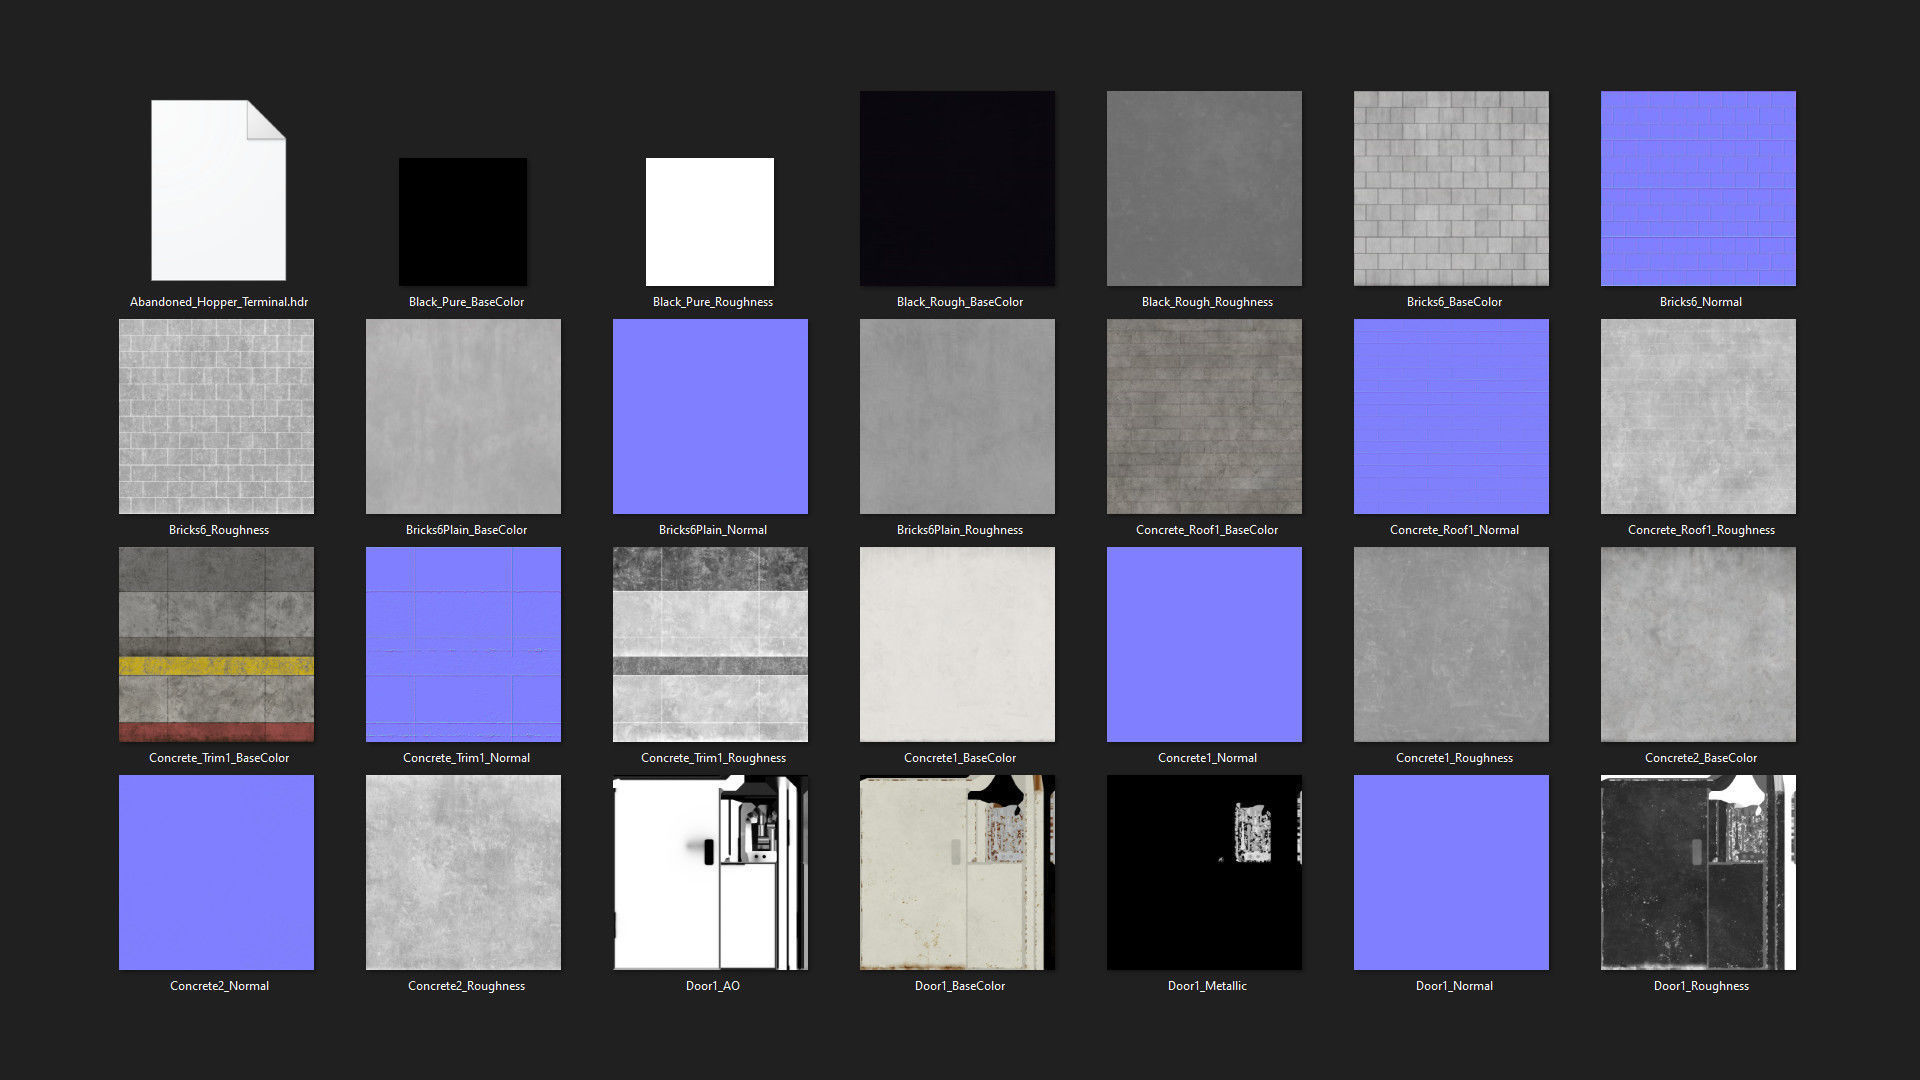Open the Bricks6_BaseColor brick texture

coord(1451,188)
